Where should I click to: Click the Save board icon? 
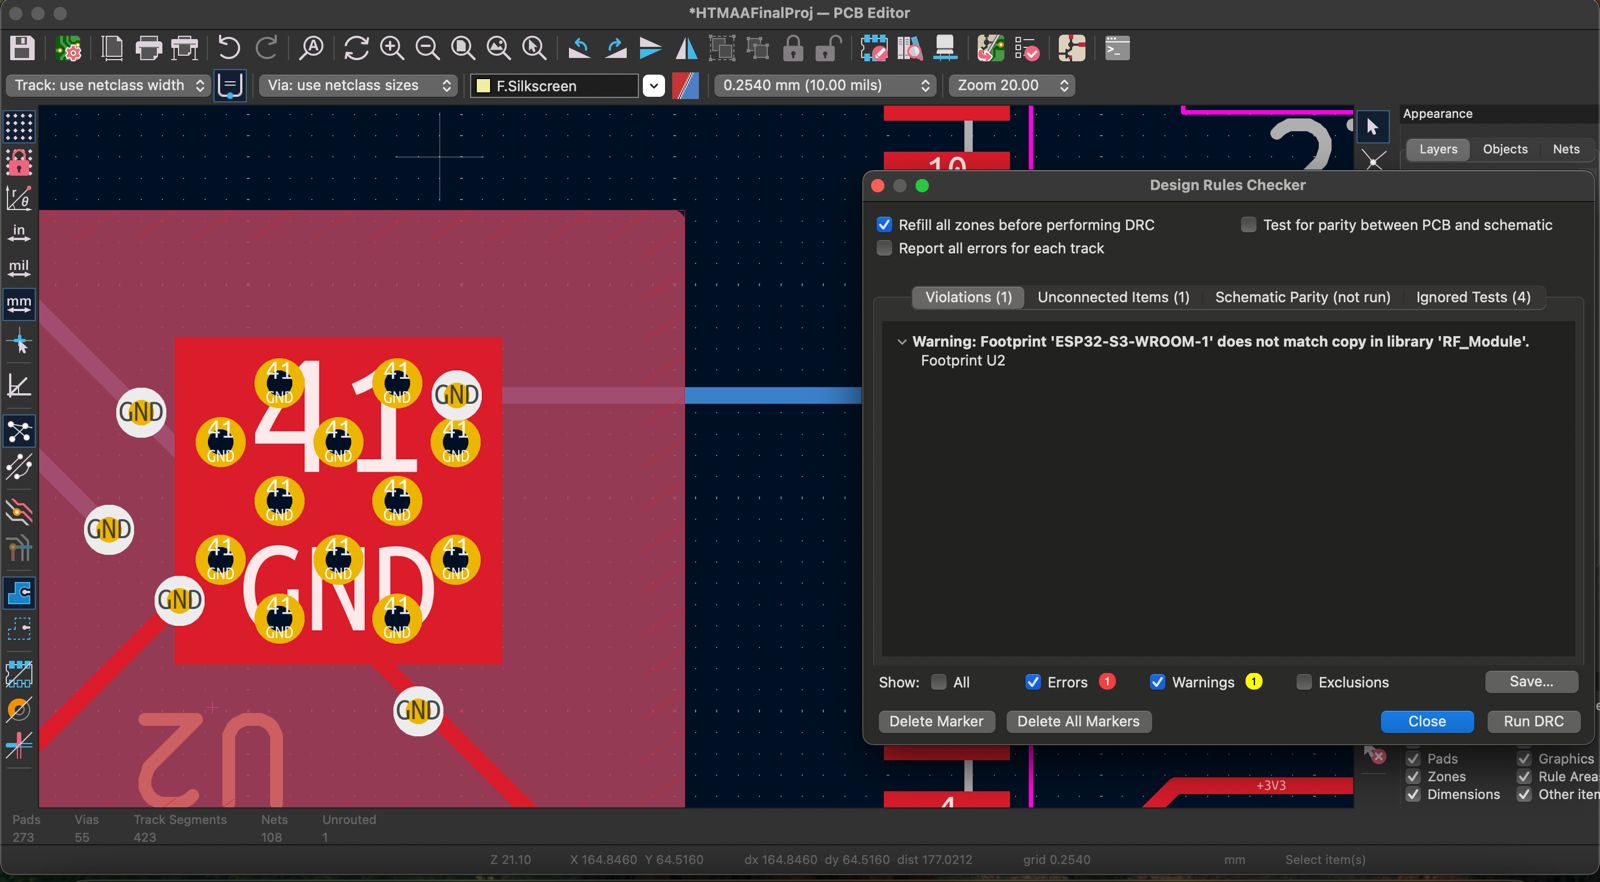tap(22, 48)
